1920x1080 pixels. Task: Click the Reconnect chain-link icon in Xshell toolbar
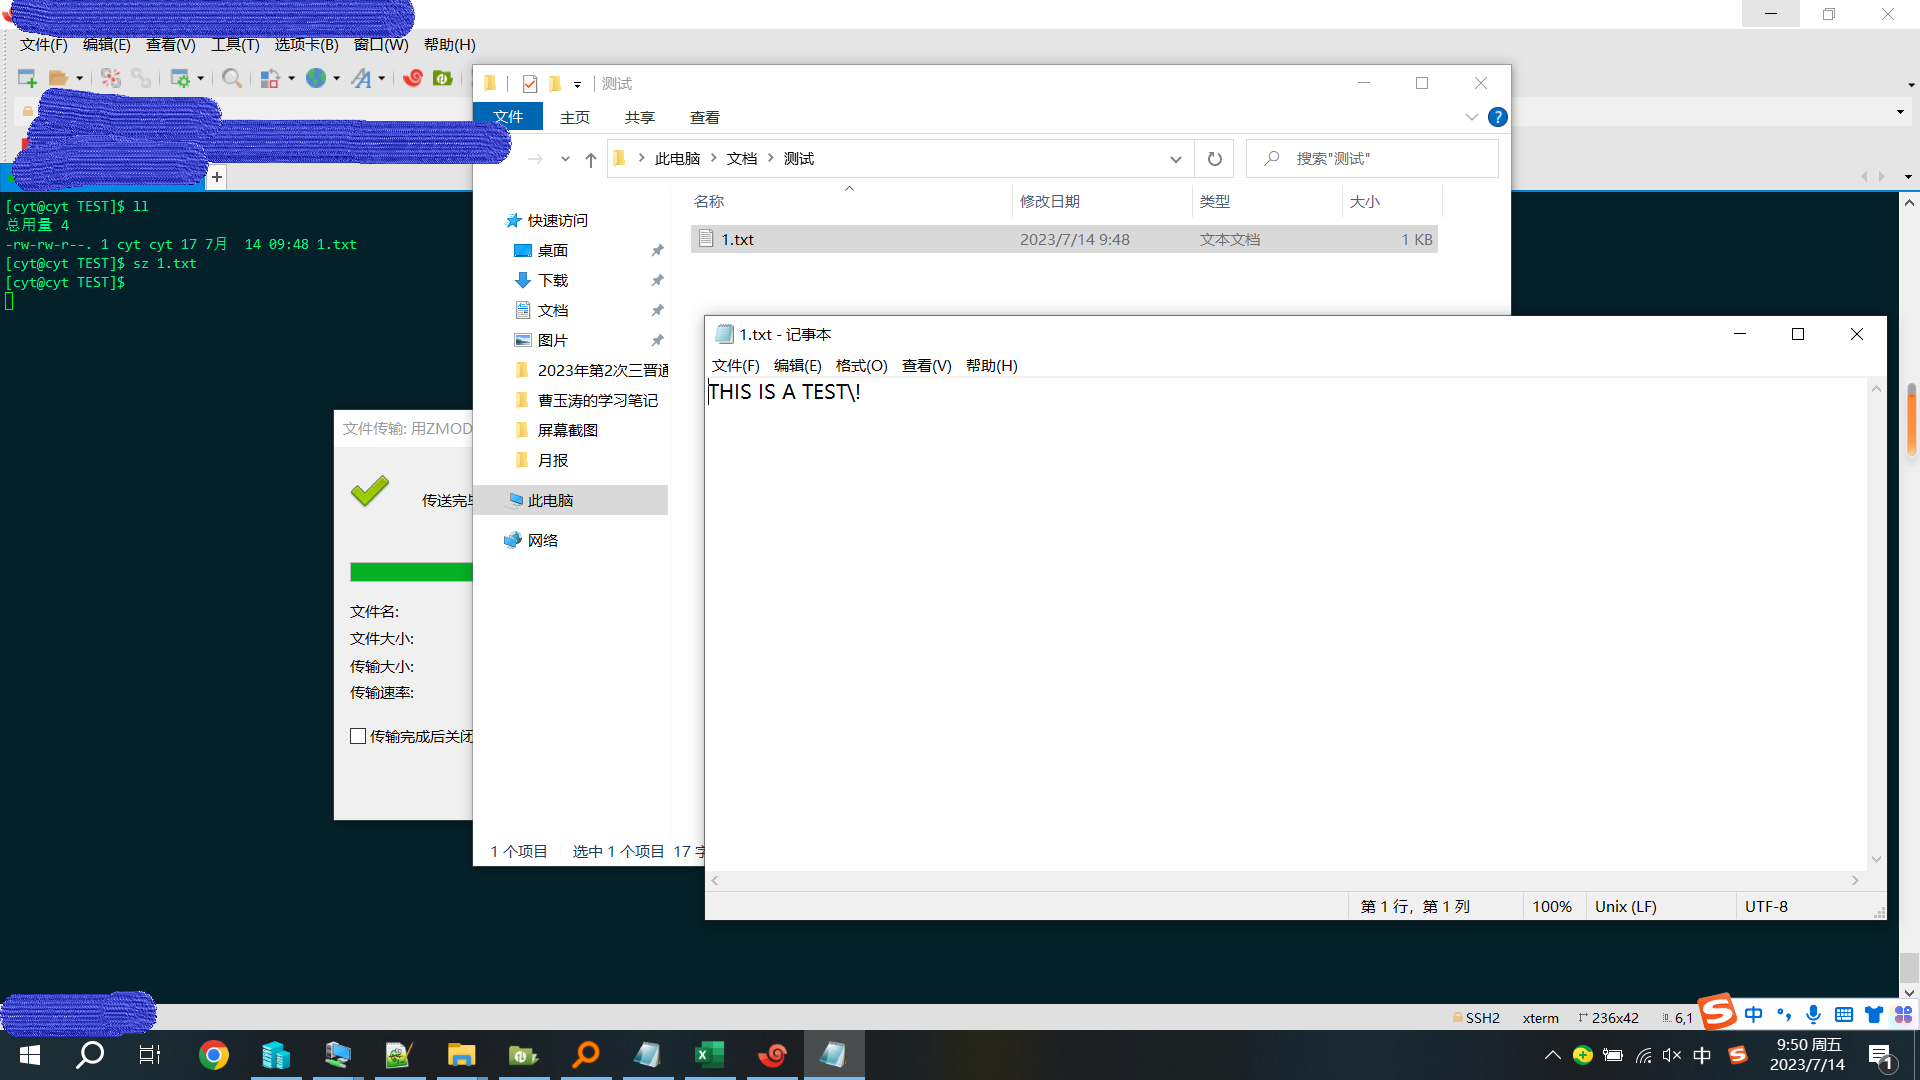(x=141, y=78)
